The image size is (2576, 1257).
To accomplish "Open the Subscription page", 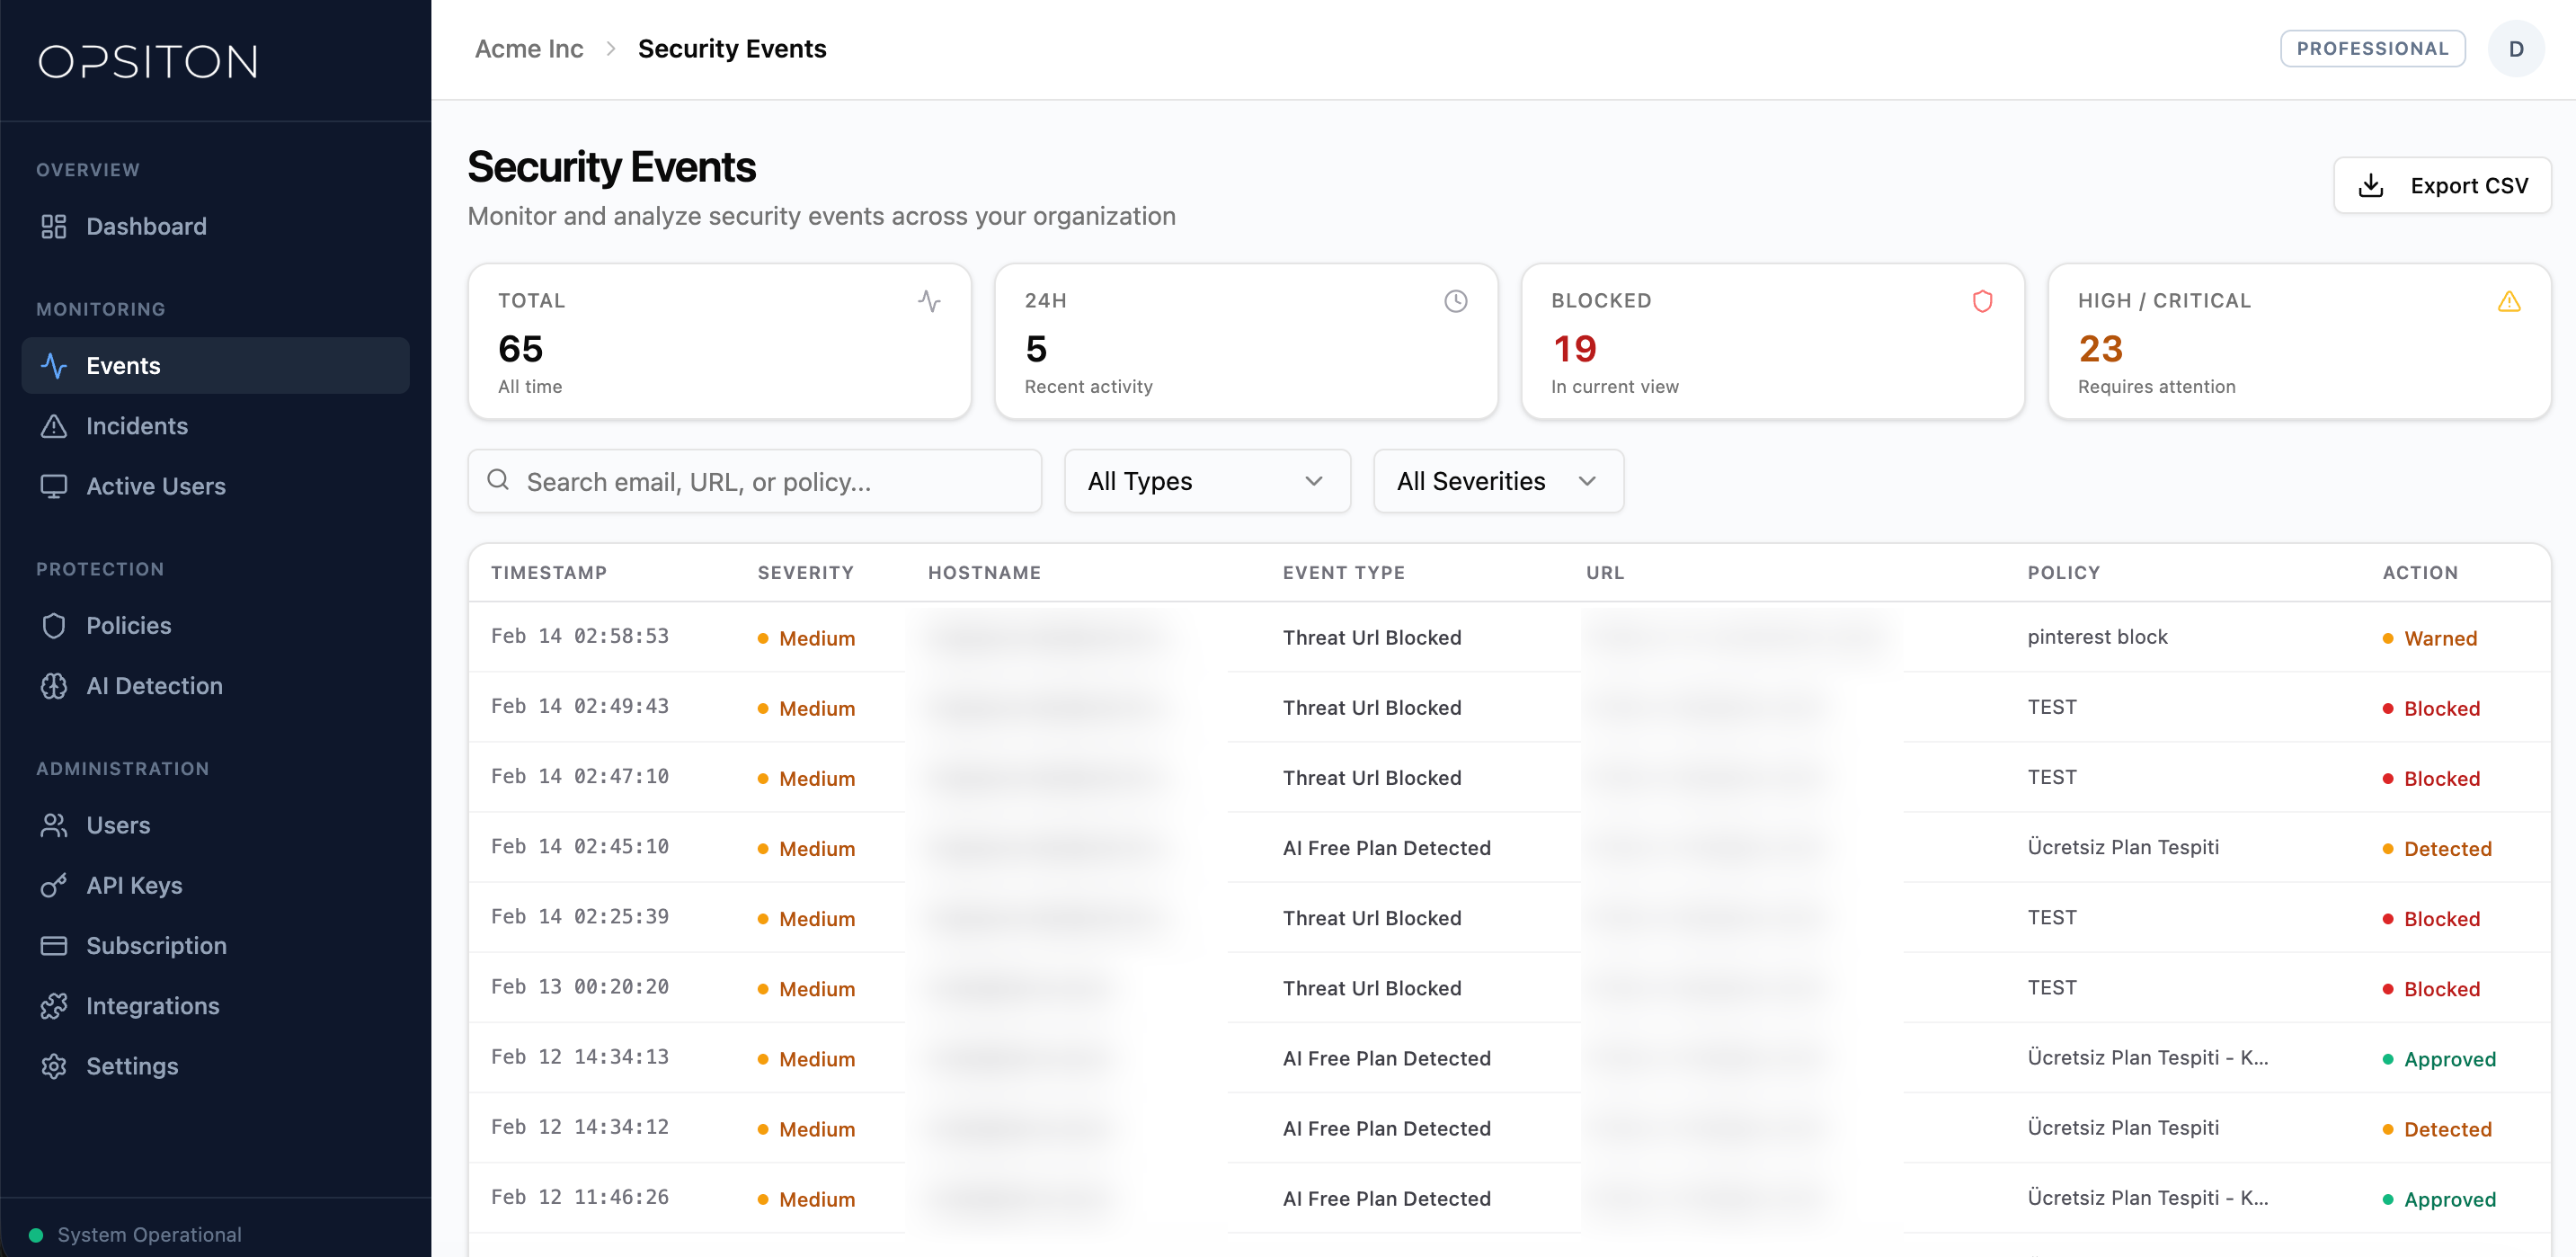I will (156, 945).
